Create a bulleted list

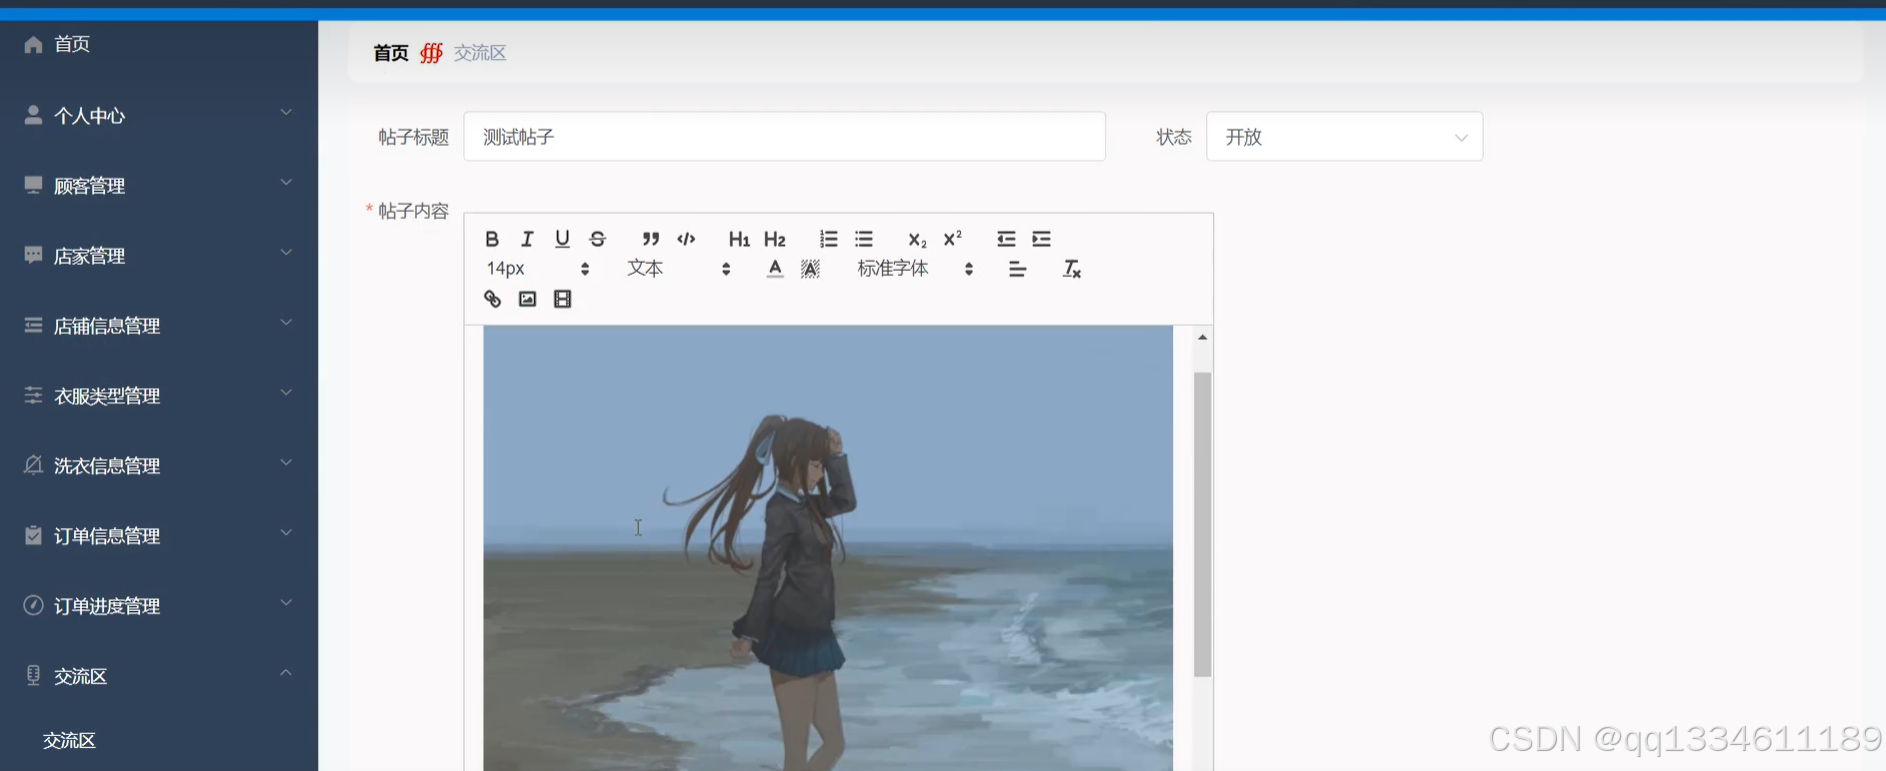(864, 239)
